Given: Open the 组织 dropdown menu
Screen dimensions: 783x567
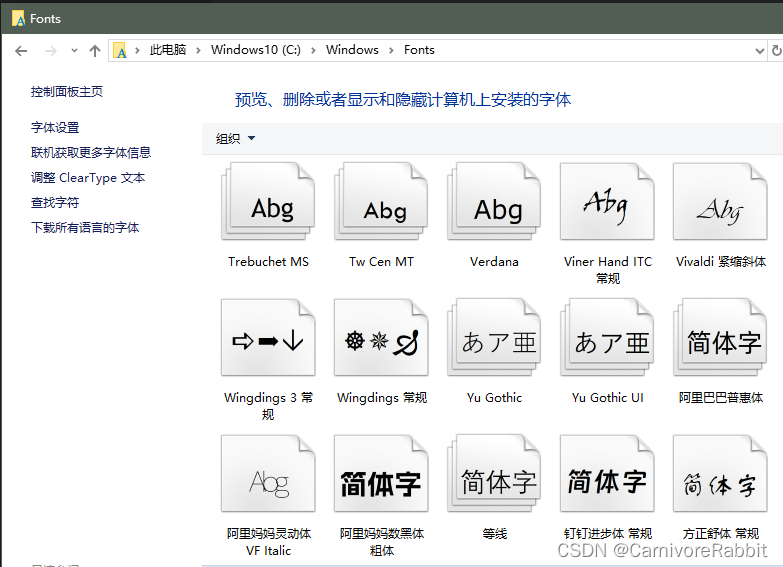Looking at the screenshot, I should pyautogui.click(x=235, y=138).
